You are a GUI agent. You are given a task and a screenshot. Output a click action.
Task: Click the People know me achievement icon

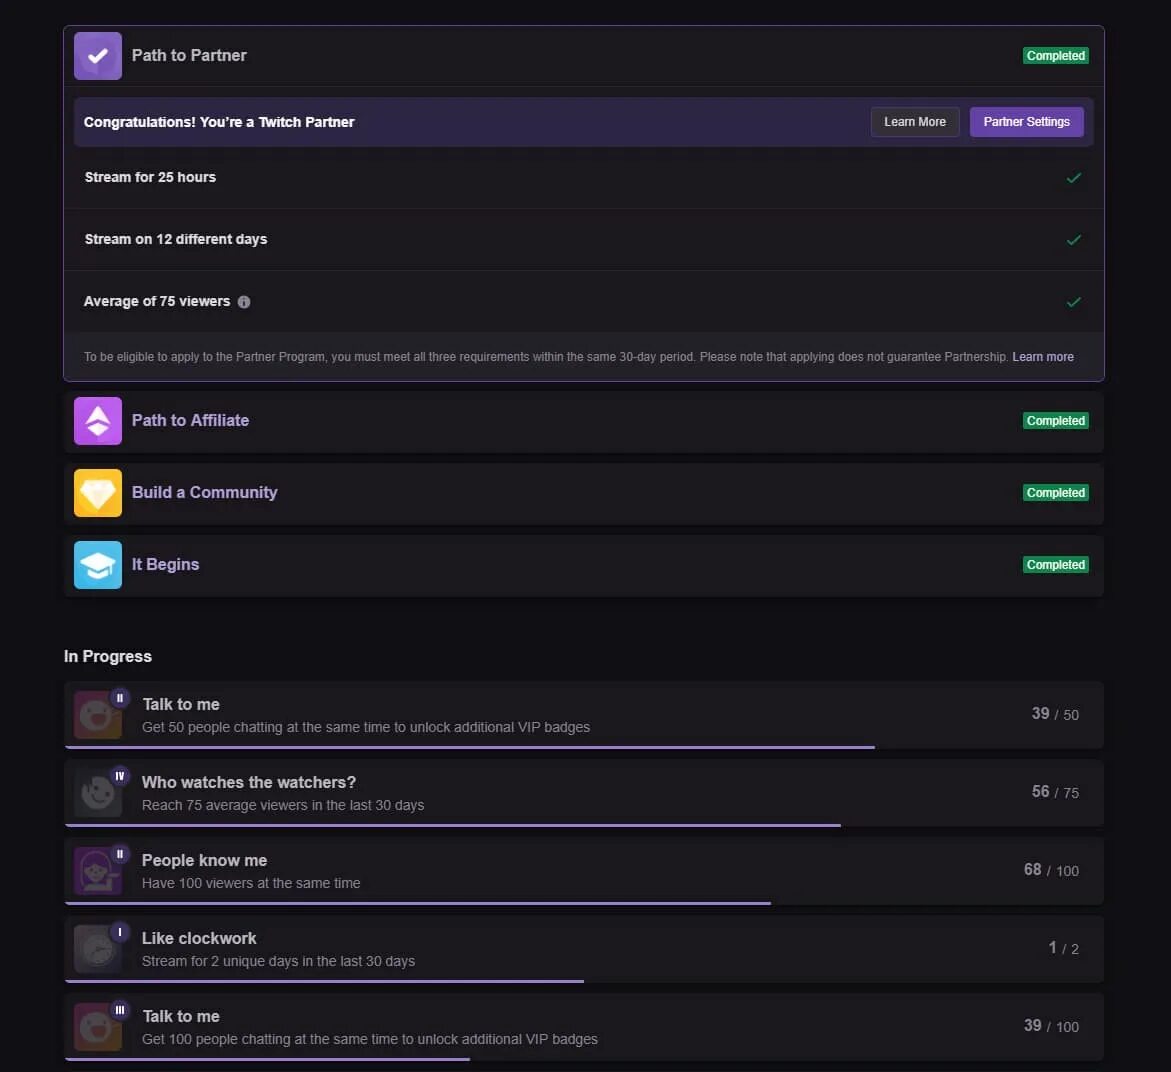click(x=97, y=871)
